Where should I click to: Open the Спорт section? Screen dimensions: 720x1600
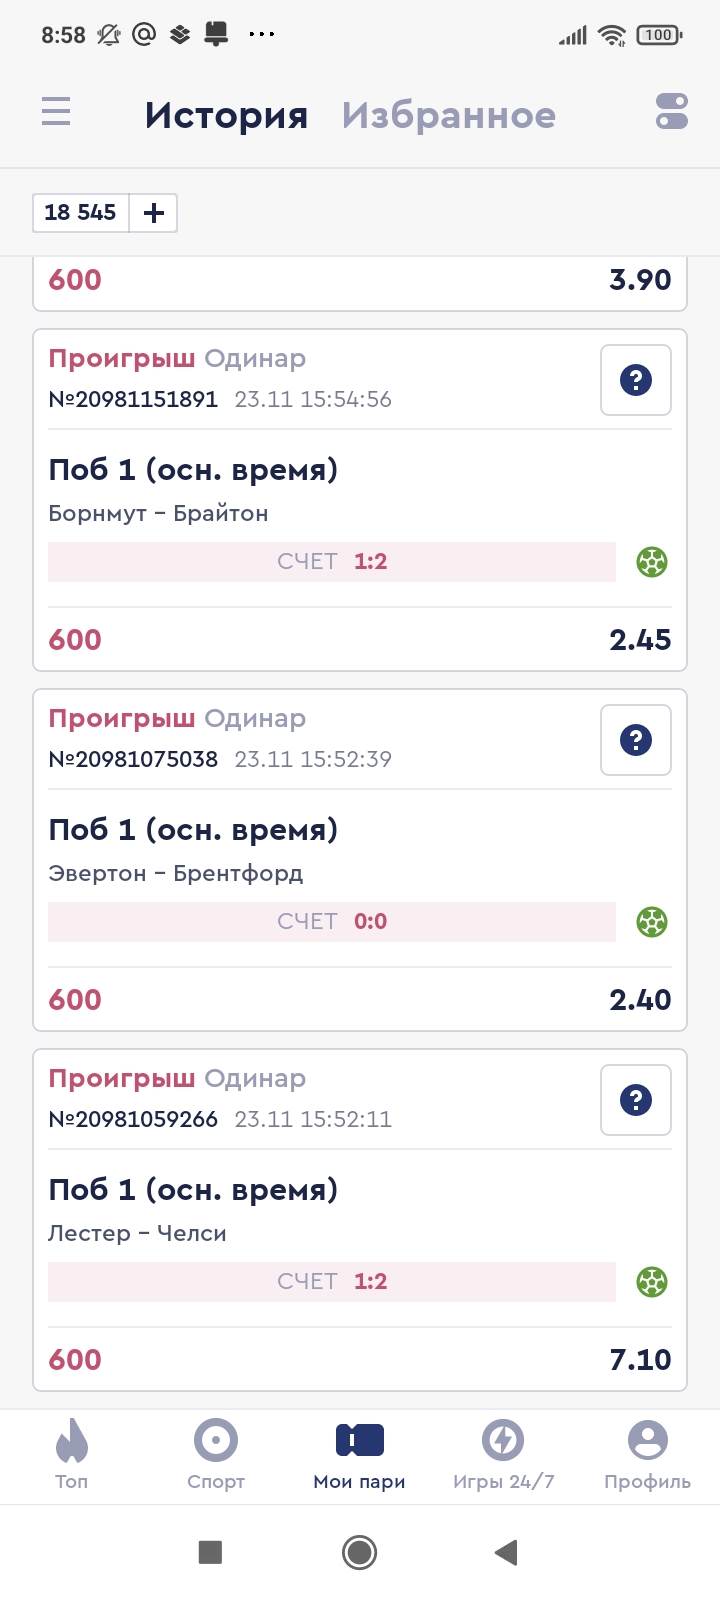coord(216,1455)
